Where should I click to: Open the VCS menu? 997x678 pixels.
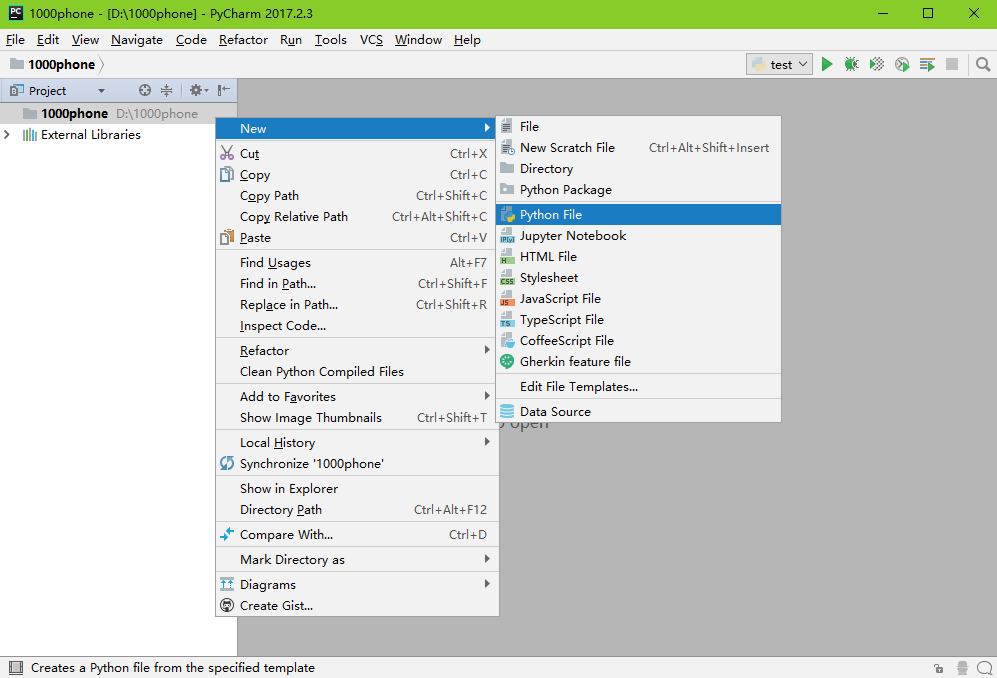371,39
